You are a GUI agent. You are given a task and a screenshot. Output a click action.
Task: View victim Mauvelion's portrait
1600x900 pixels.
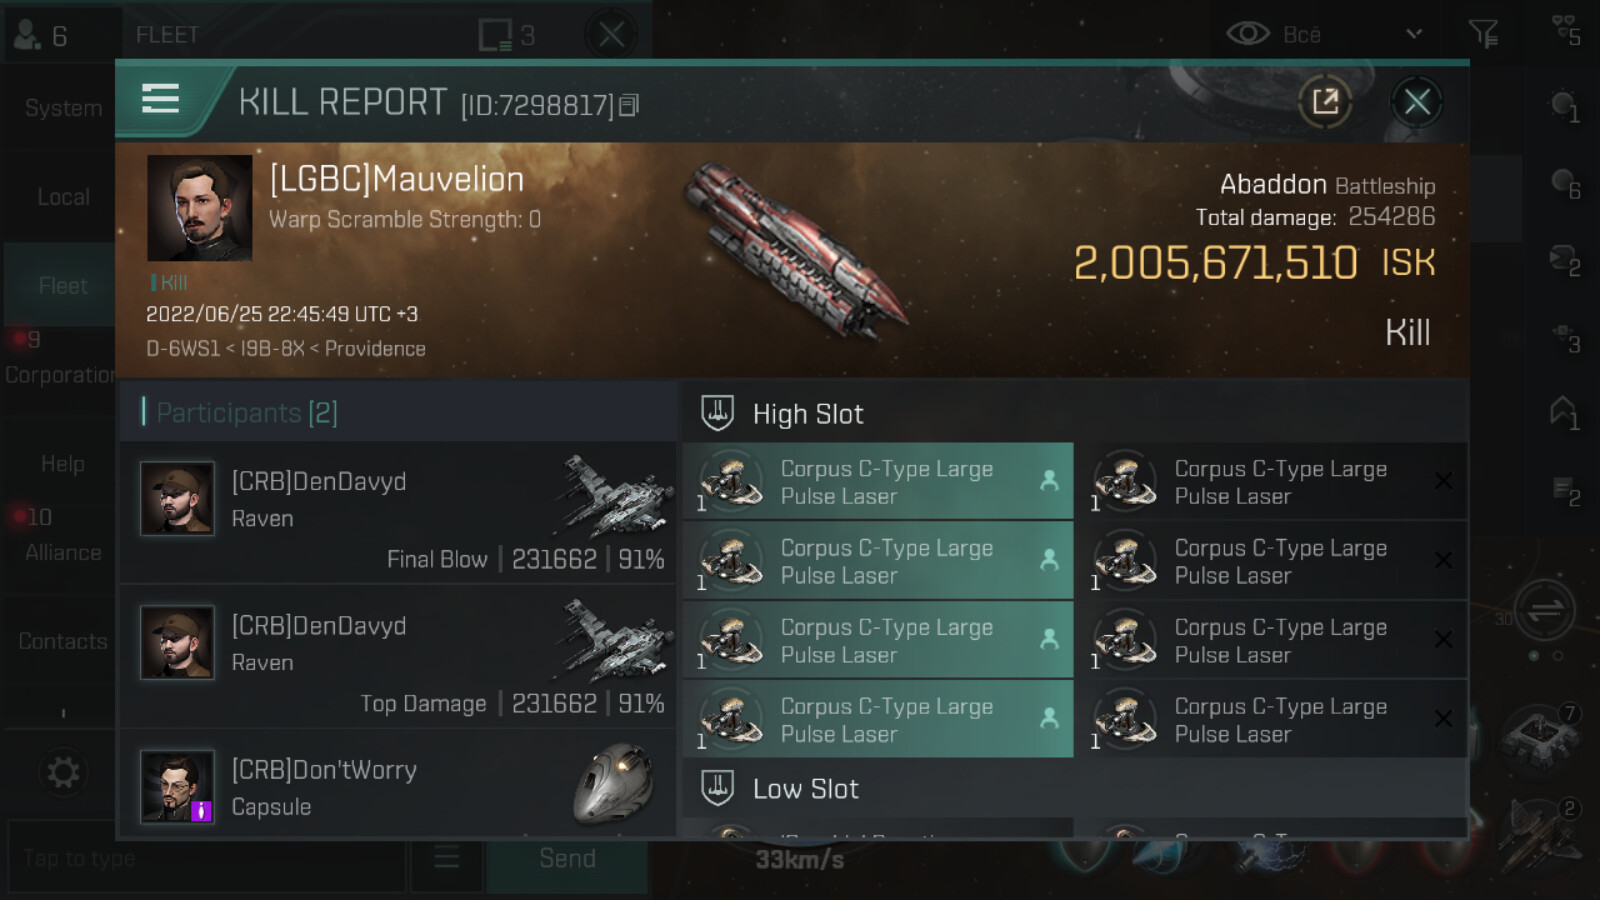199,208
